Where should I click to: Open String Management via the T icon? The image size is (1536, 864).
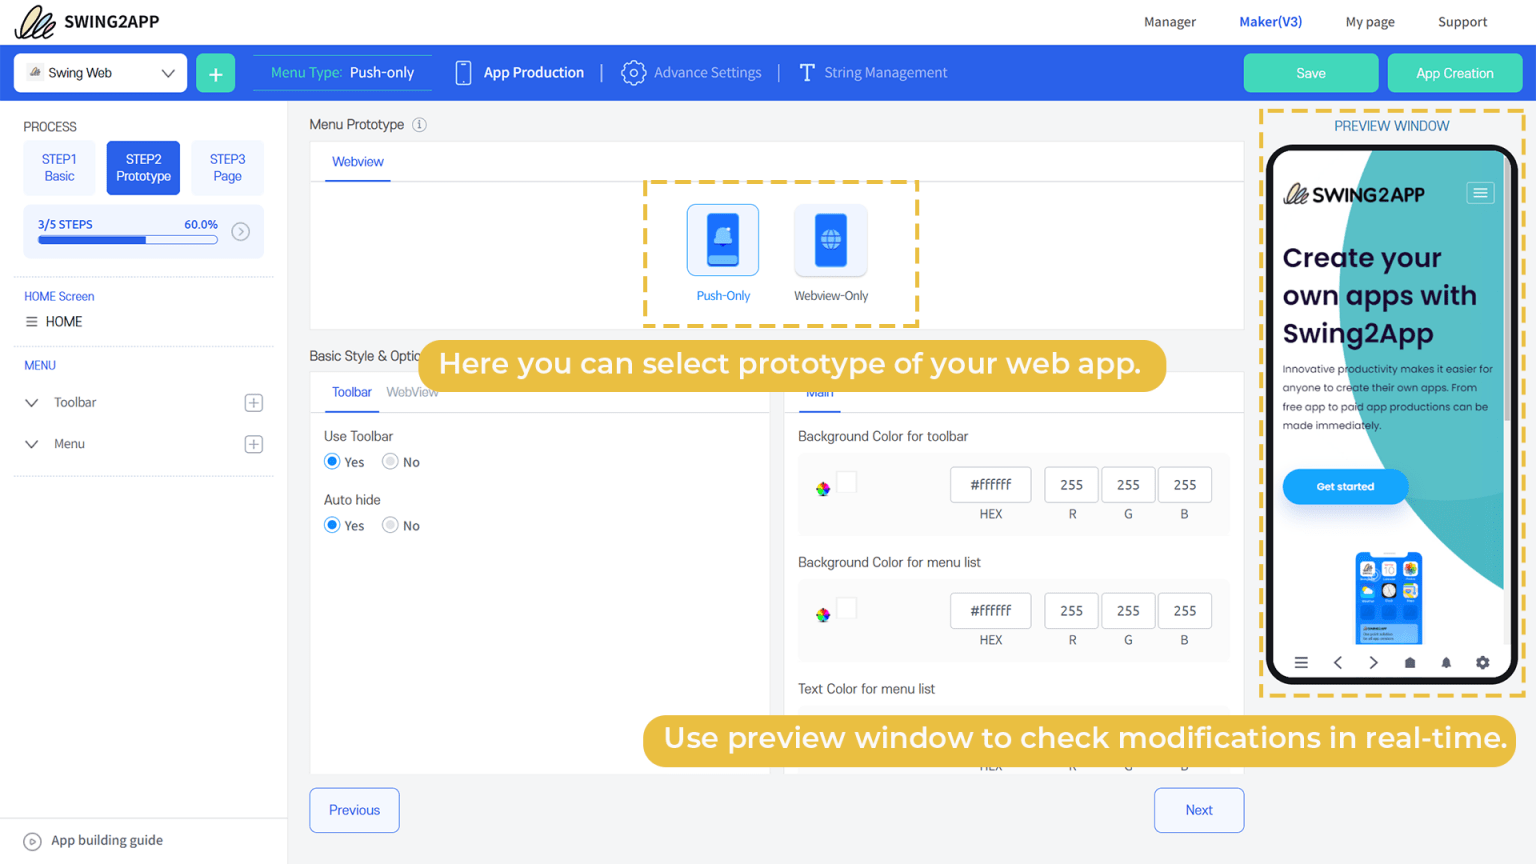(806, 72)
